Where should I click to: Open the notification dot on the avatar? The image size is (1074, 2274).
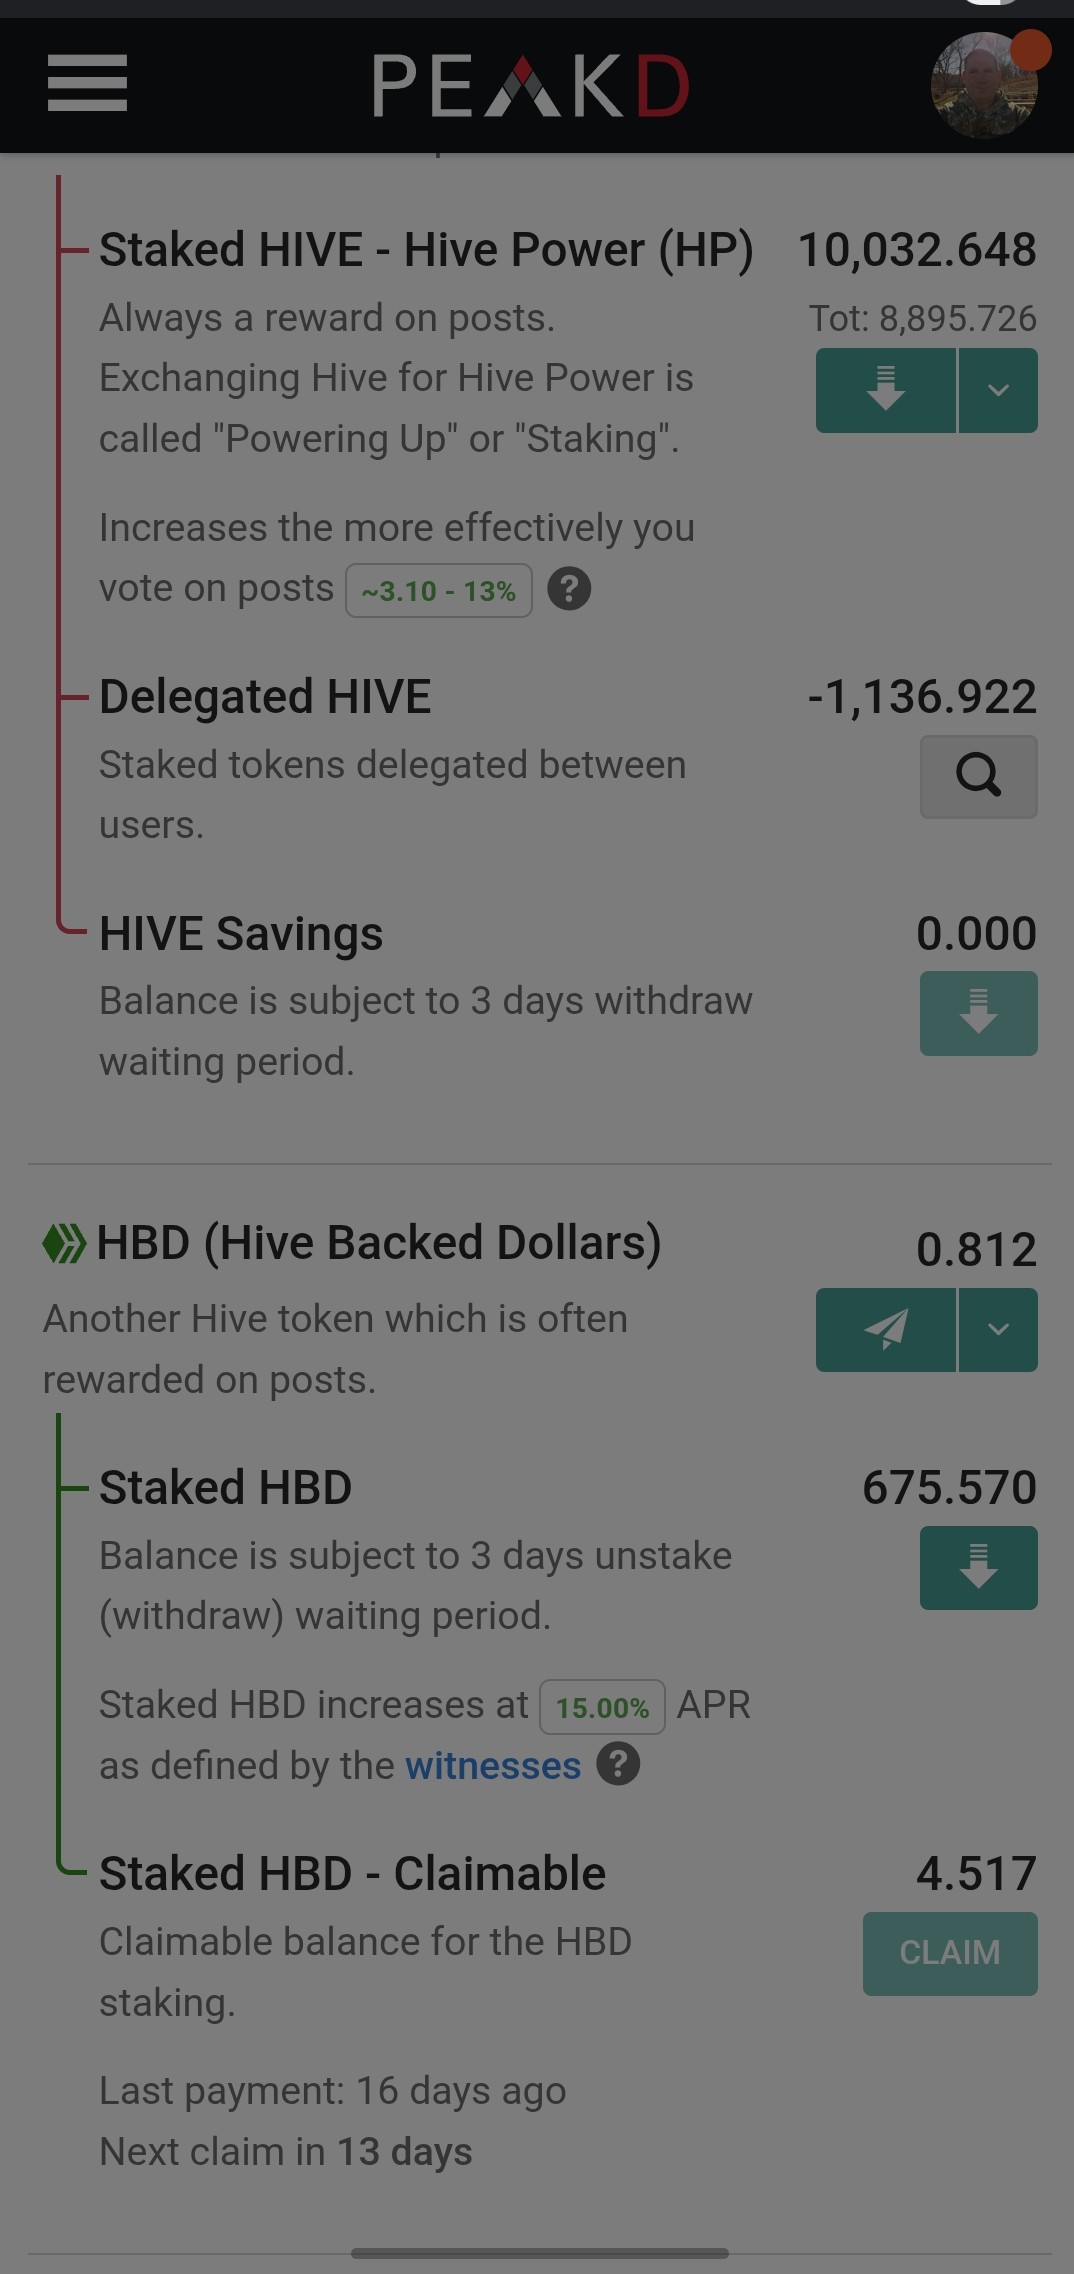pyautogui.click(x=1030, y=51)
